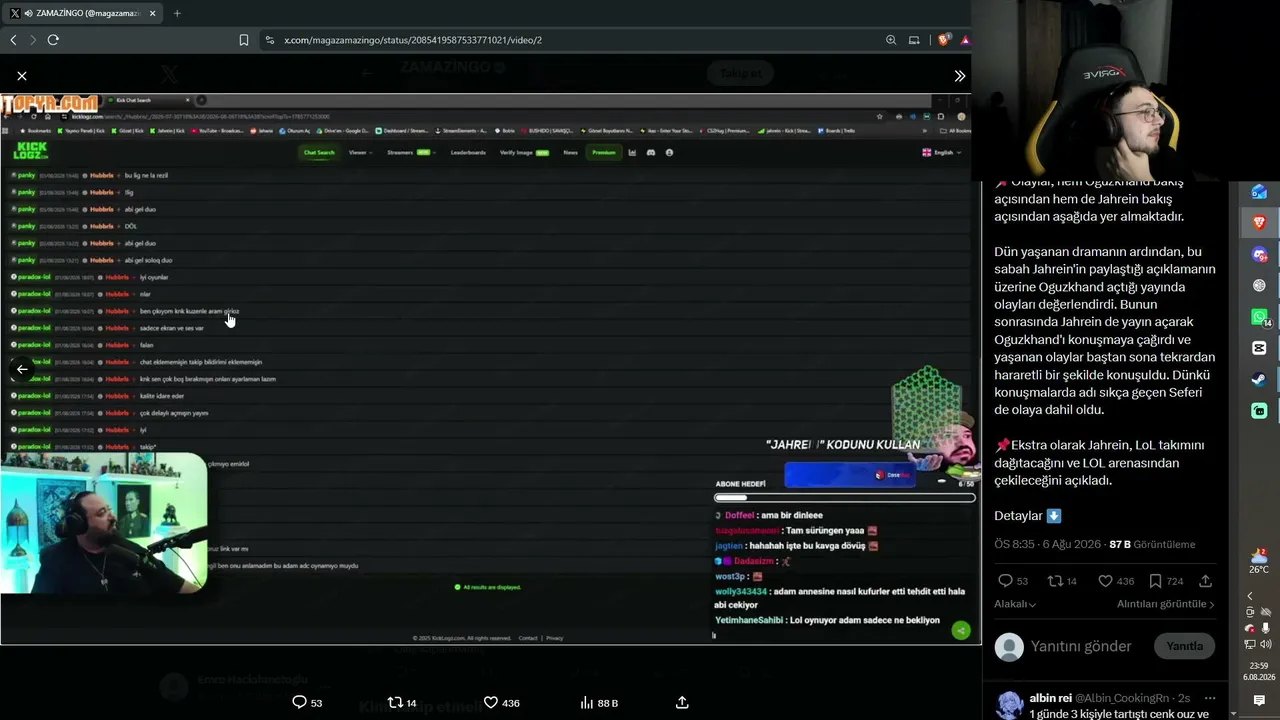
Task: Click the 87 B Görüntüleme view count
Action: click(1152, 545)
